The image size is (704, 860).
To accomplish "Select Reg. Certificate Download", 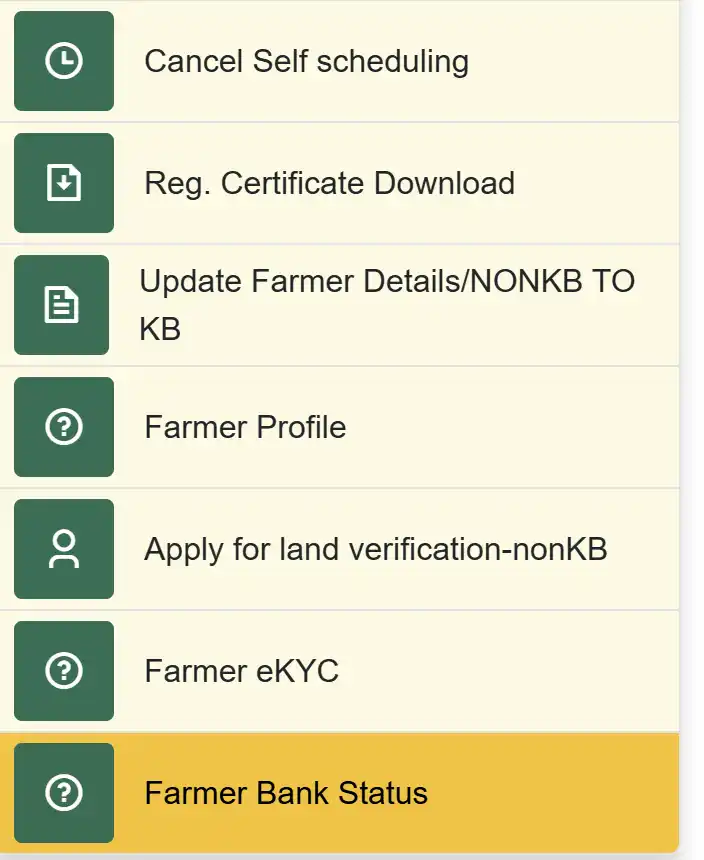I will 339,183.
